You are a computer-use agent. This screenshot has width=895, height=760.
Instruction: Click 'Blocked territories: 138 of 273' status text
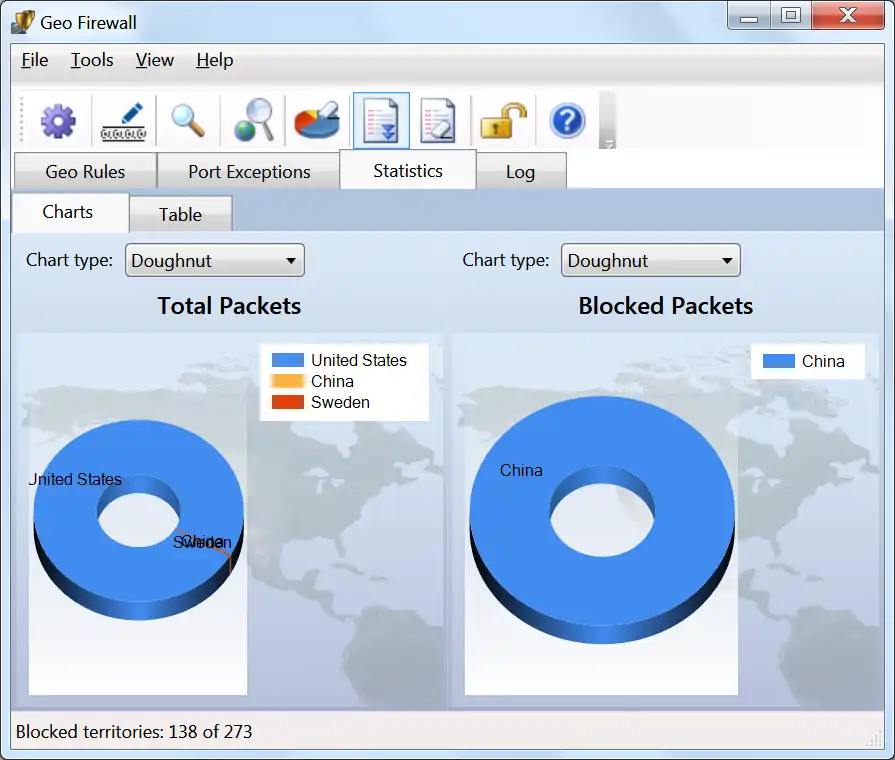[134, 731]
